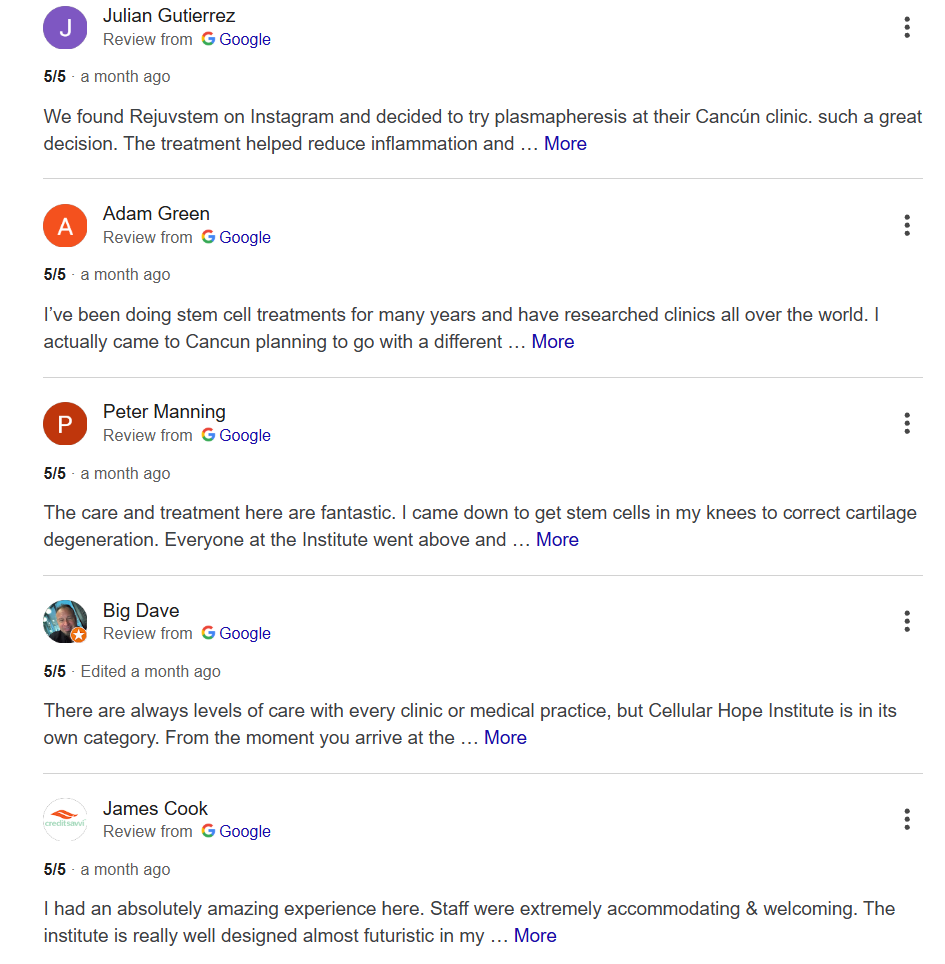The height and width of the screenshot is (964, 945).
Task: Expand James Cook's review with More
Action: point(535,935)
